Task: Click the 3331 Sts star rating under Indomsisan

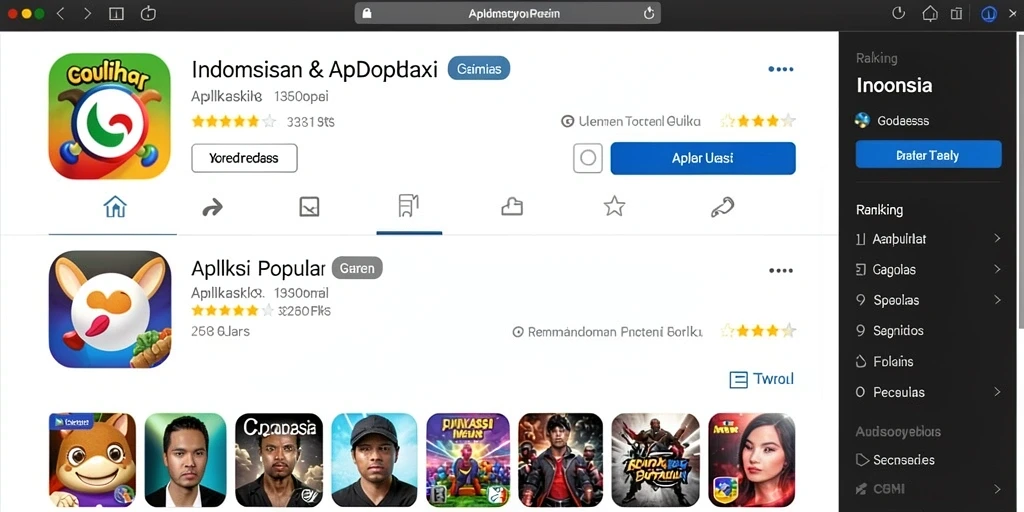Action: pos(234,121)
